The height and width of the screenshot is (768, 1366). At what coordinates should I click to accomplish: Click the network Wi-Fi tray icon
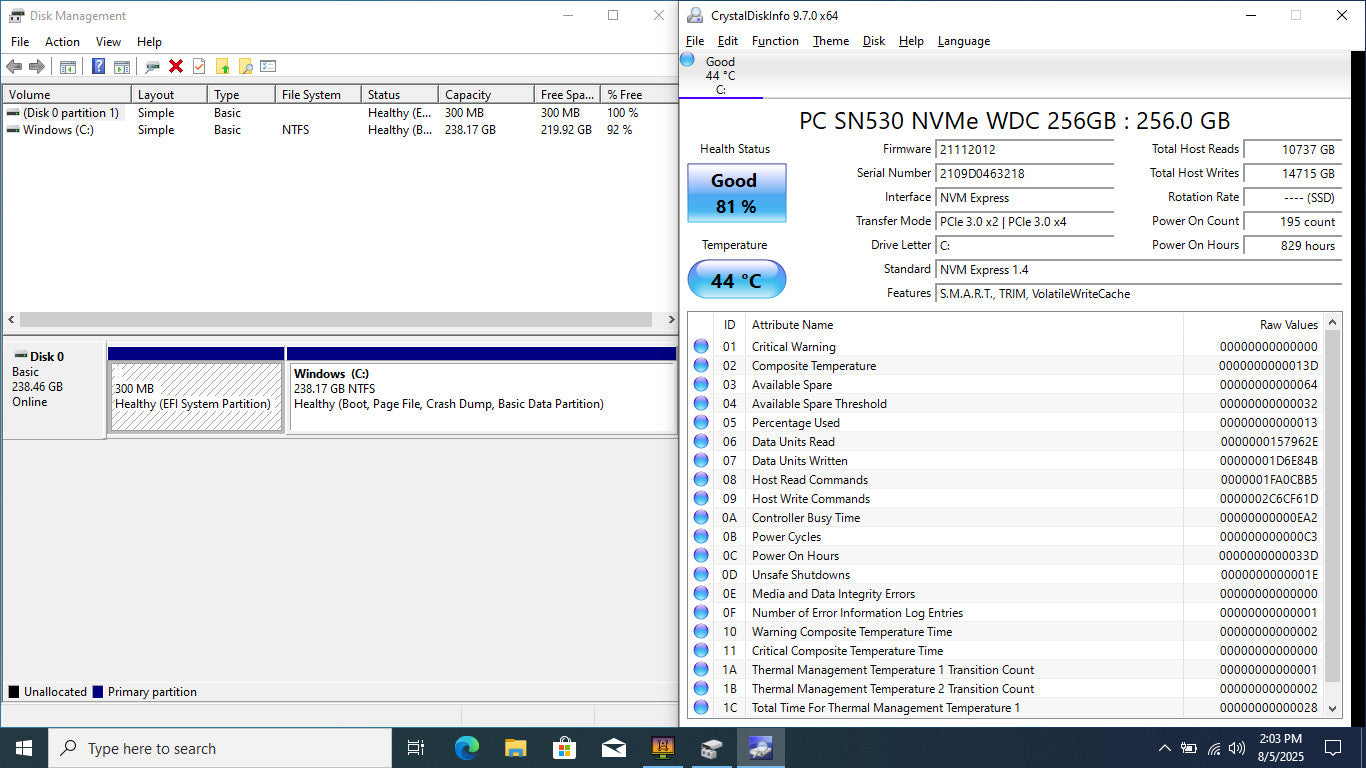[1214, 748]
